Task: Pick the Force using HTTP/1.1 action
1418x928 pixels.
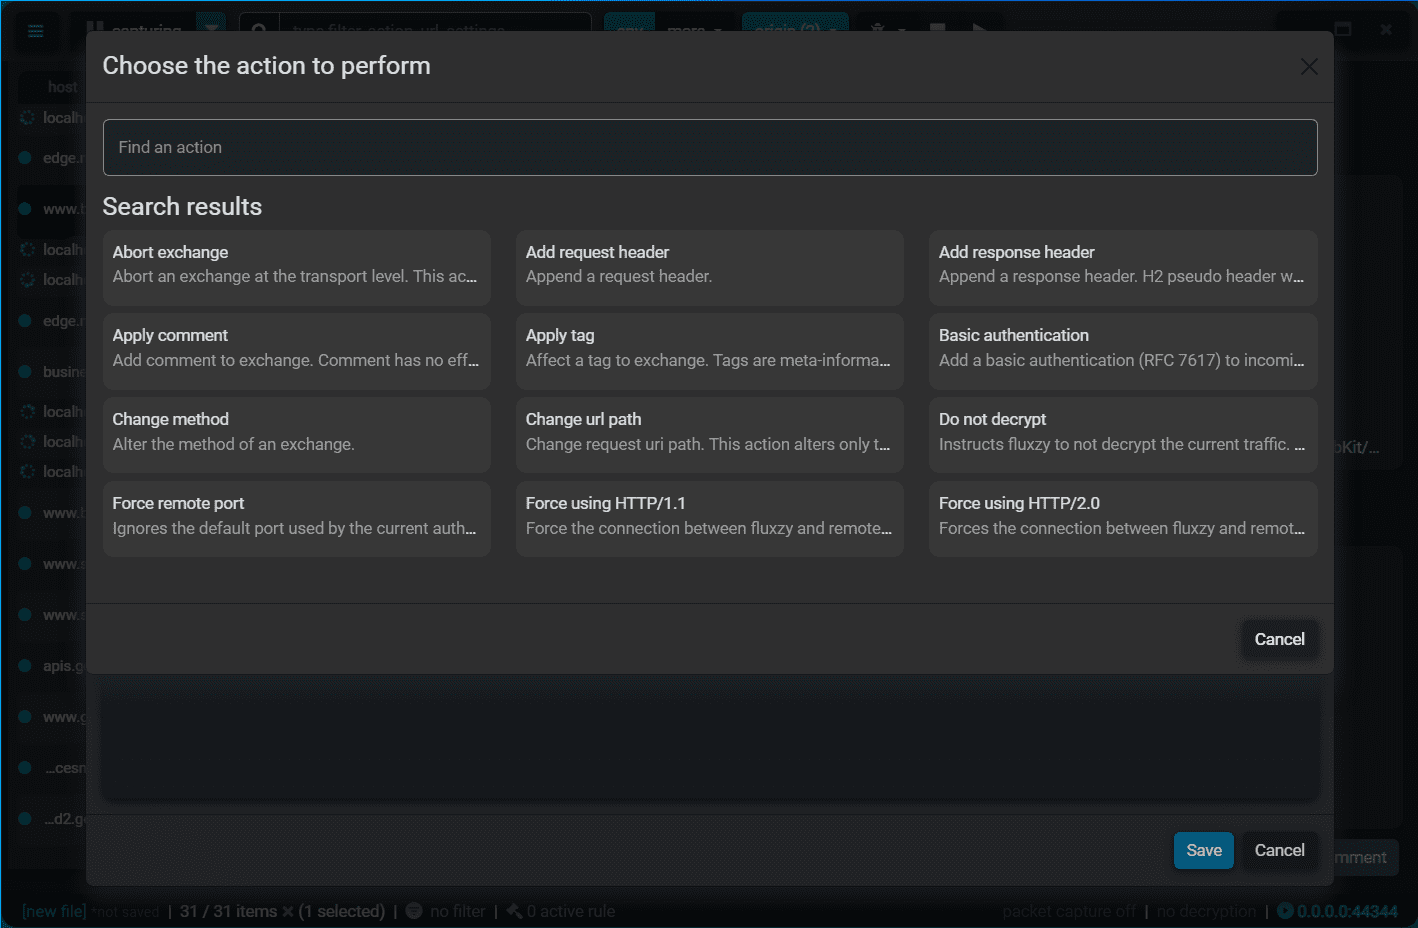Action: click(710, 516)
